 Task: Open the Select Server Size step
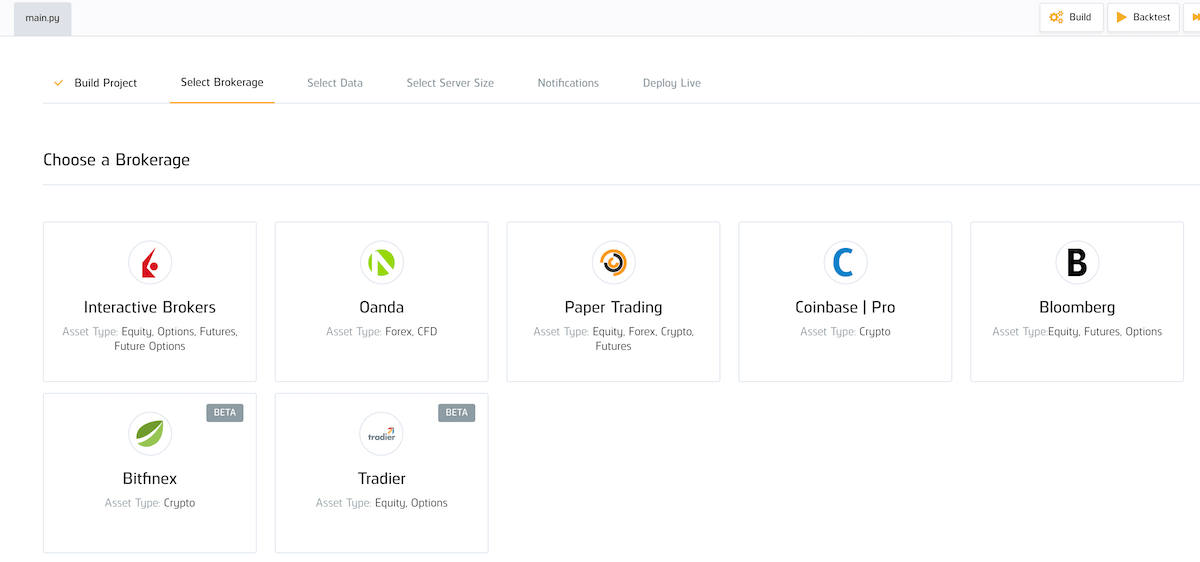point(450,83)
